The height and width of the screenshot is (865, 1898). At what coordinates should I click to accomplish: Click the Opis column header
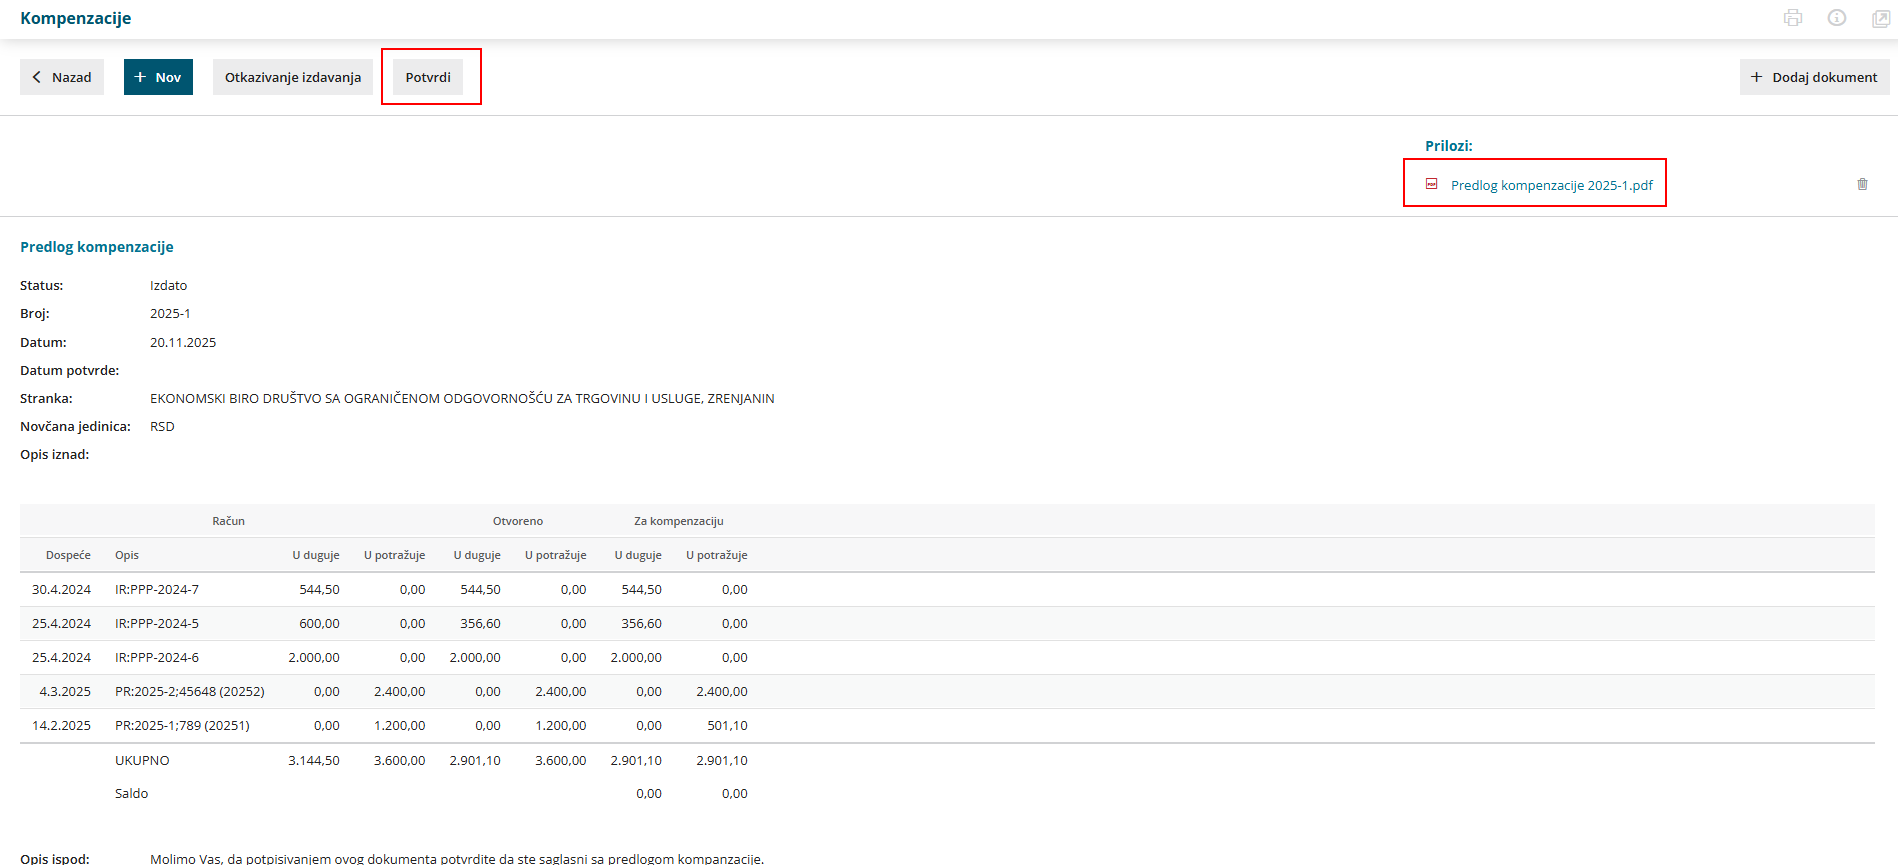(127, 555)
